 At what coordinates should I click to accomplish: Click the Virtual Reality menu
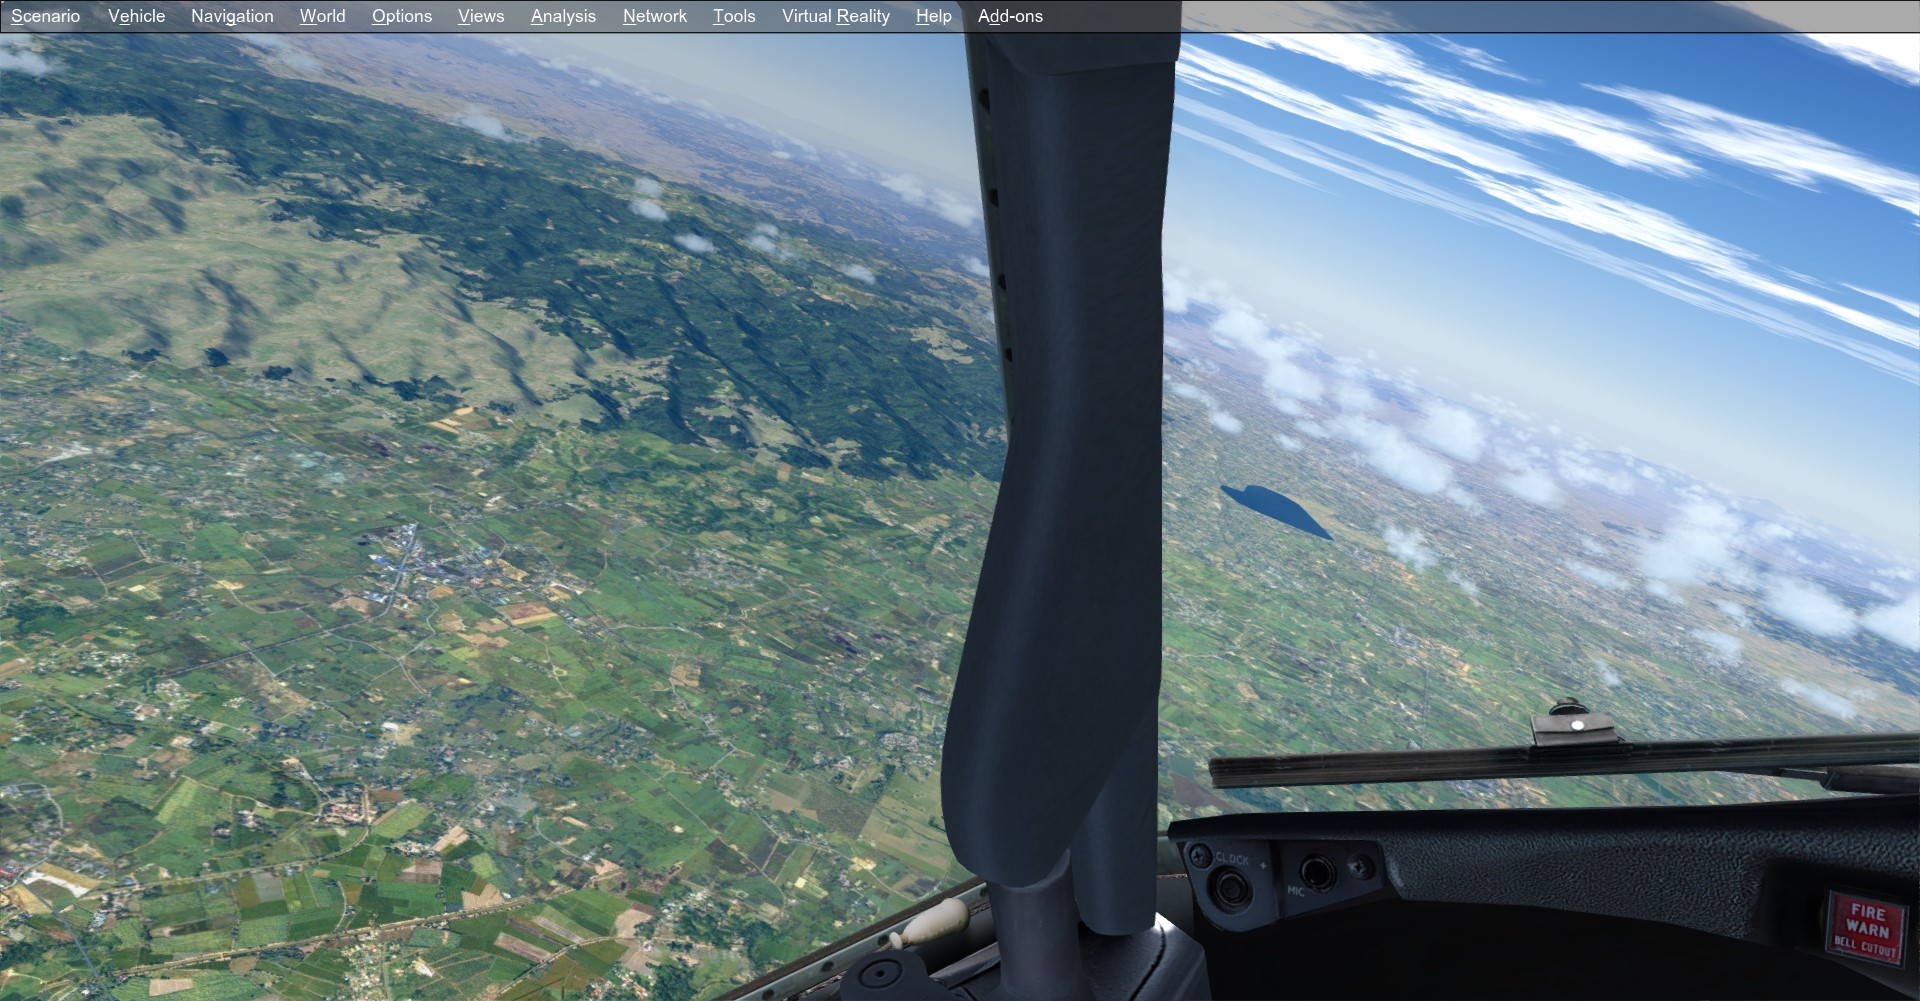coord(835,16)
